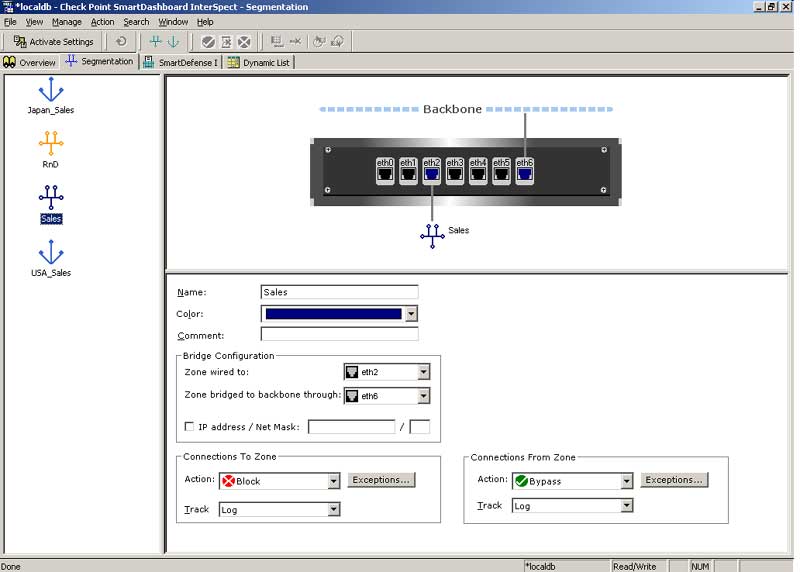This screenshot has width=800, height=572.
Task: Click the first hand-shaped toolbar icon
Action: 319,41
